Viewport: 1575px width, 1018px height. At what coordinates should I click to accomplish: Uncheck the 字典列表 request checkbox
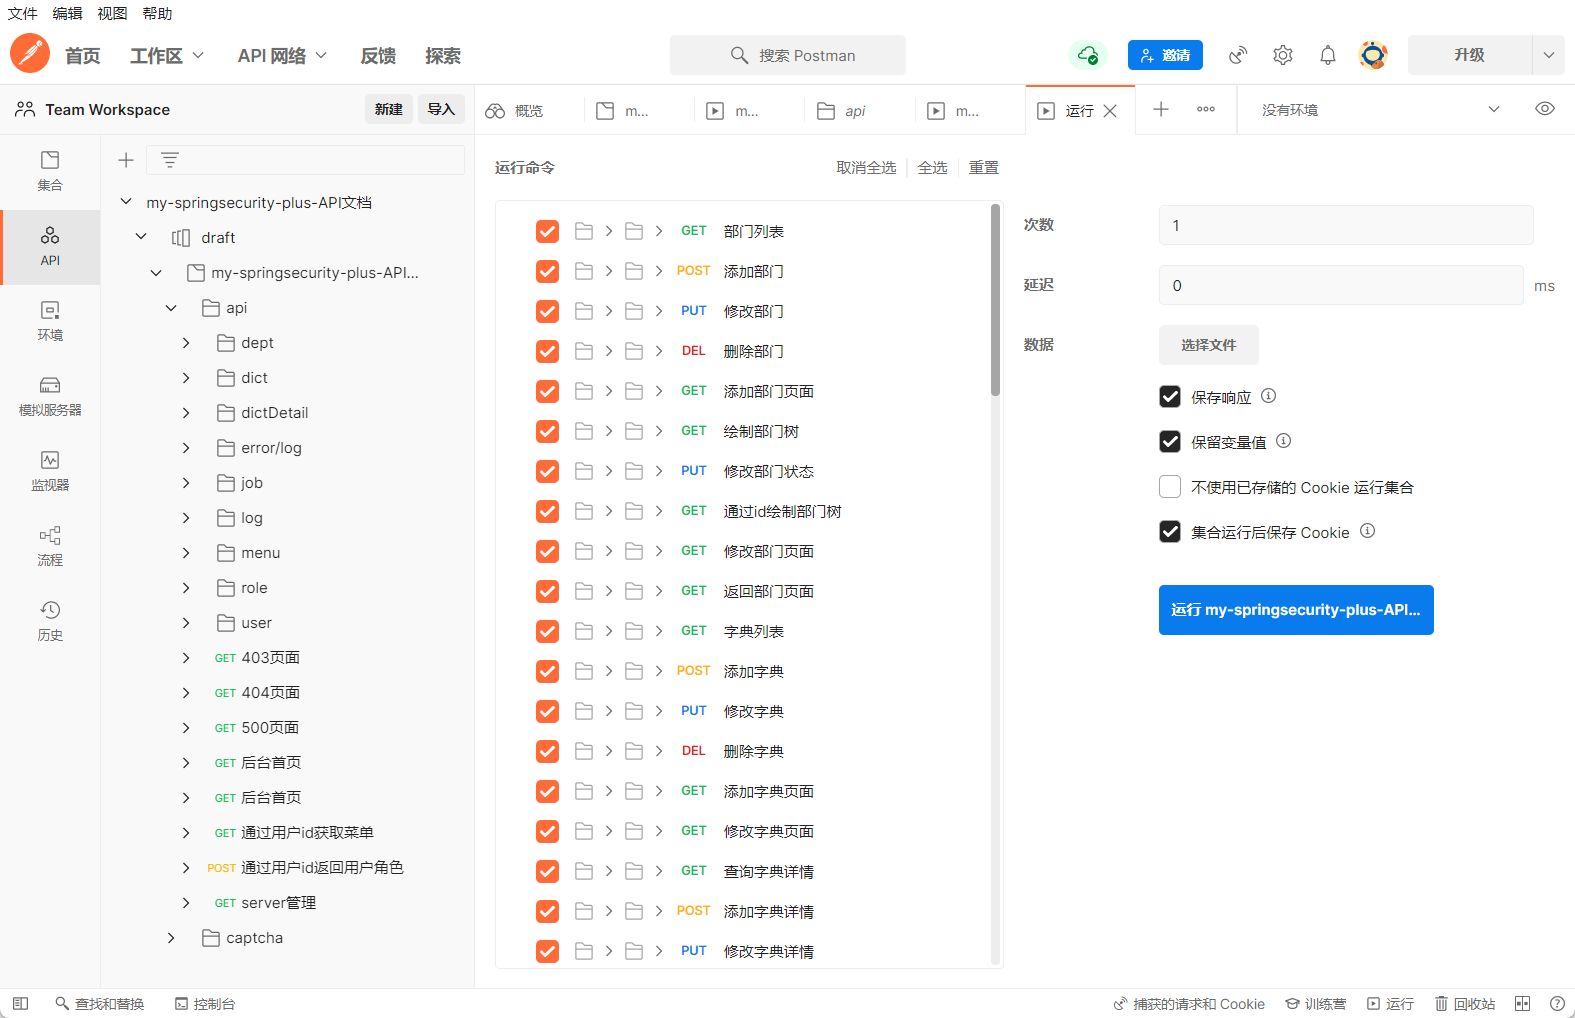click(x=548, y=631)
